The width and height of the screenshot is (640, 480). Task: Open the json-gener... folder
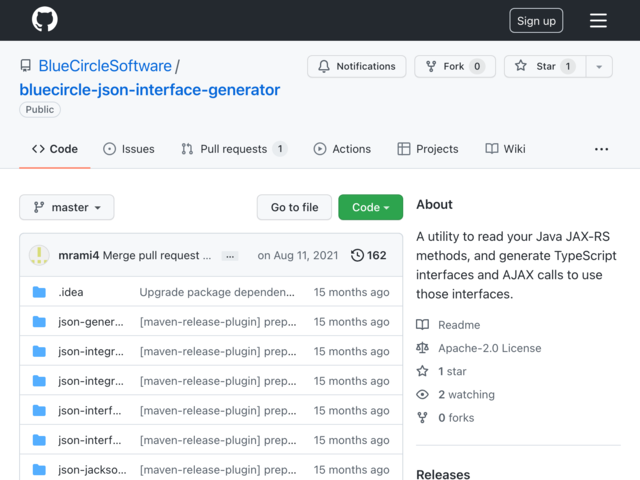pyautogui.click(x=91, y=322)
